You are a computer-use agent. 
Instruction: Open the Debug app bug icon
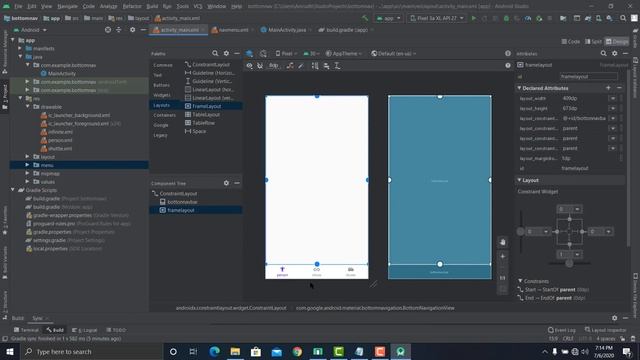[506, 18]
